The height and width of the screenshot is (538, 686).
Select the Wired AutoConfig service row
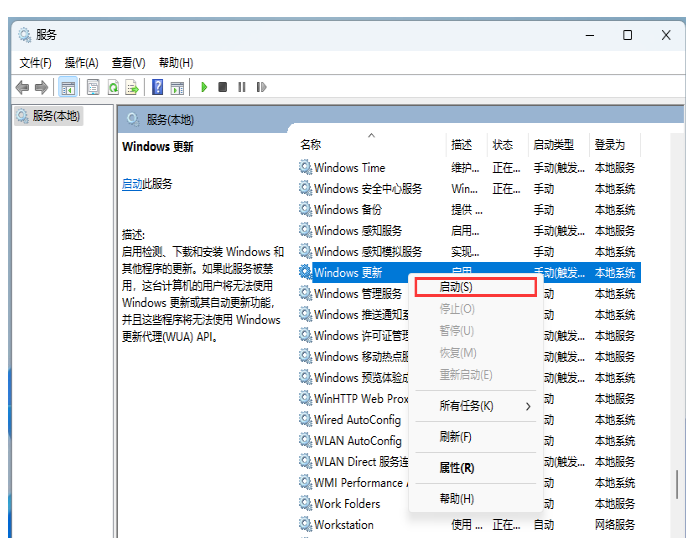point(353,419)
